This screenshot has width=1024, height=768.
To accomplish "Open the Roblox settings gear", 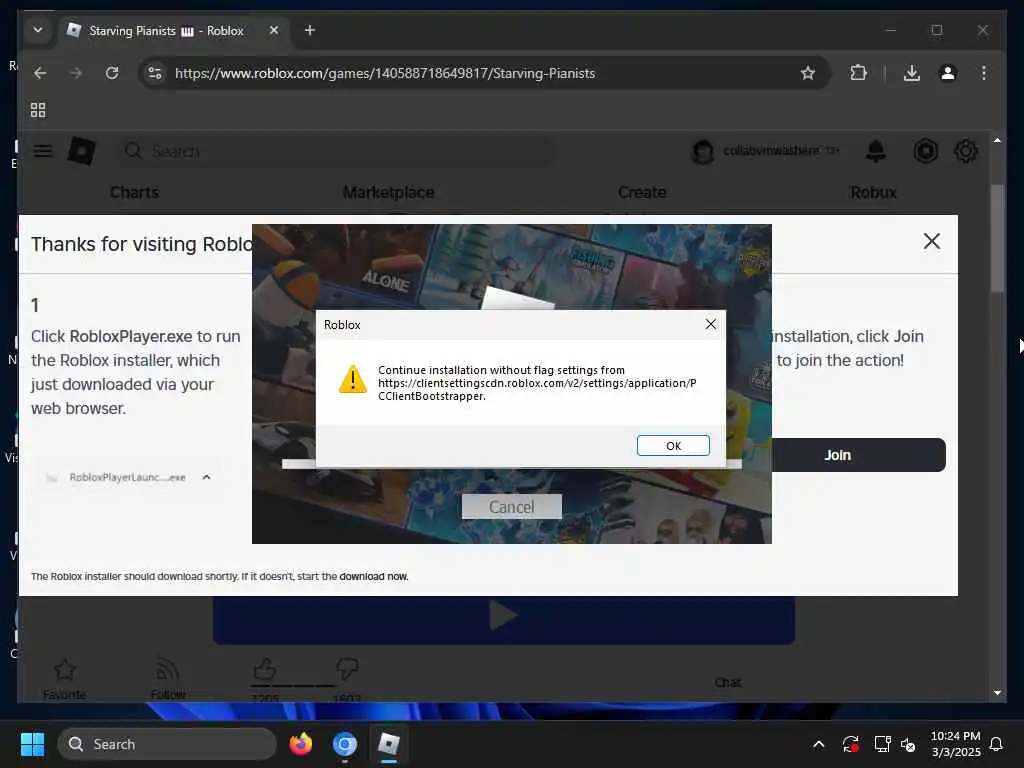I will tap(966, 151).
